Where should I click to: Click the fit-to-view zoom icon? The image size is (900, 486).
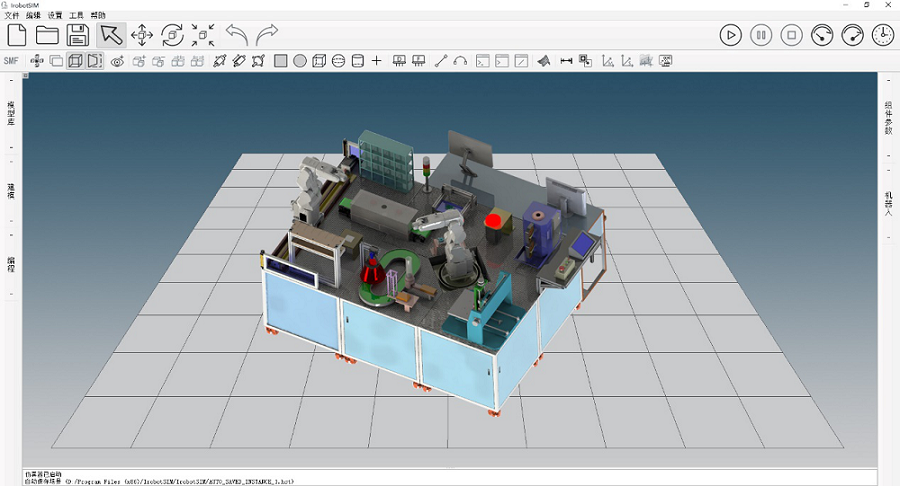(203, 35)
